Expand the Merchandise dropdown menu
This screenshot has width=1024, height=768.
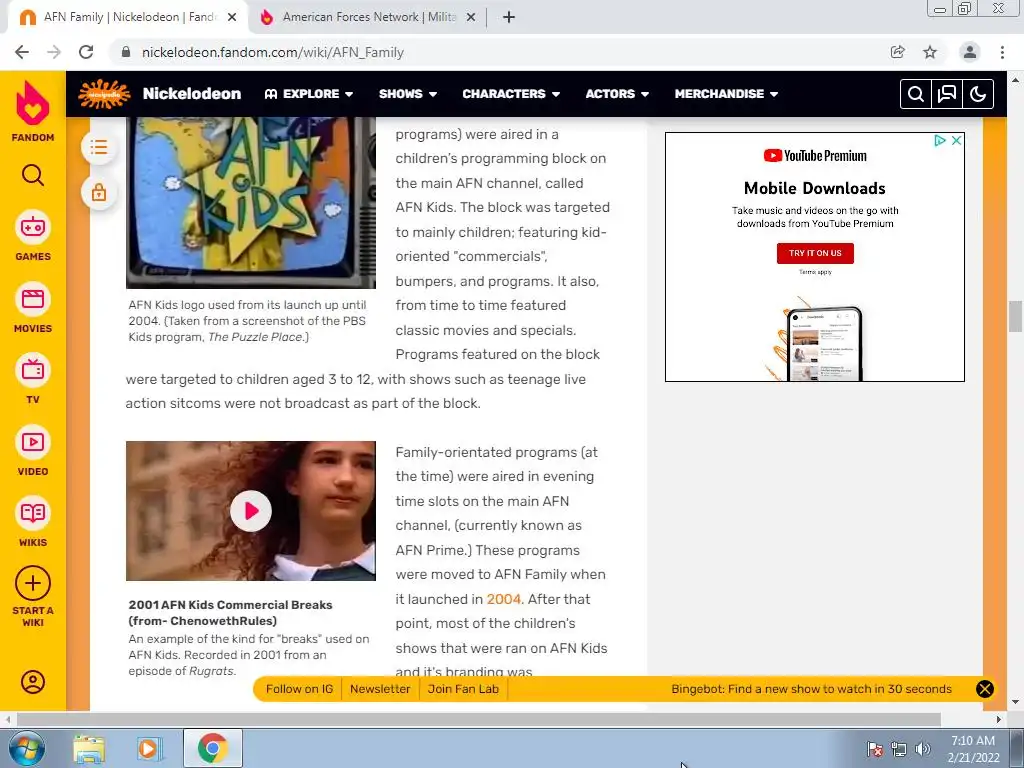click(726, 94)
